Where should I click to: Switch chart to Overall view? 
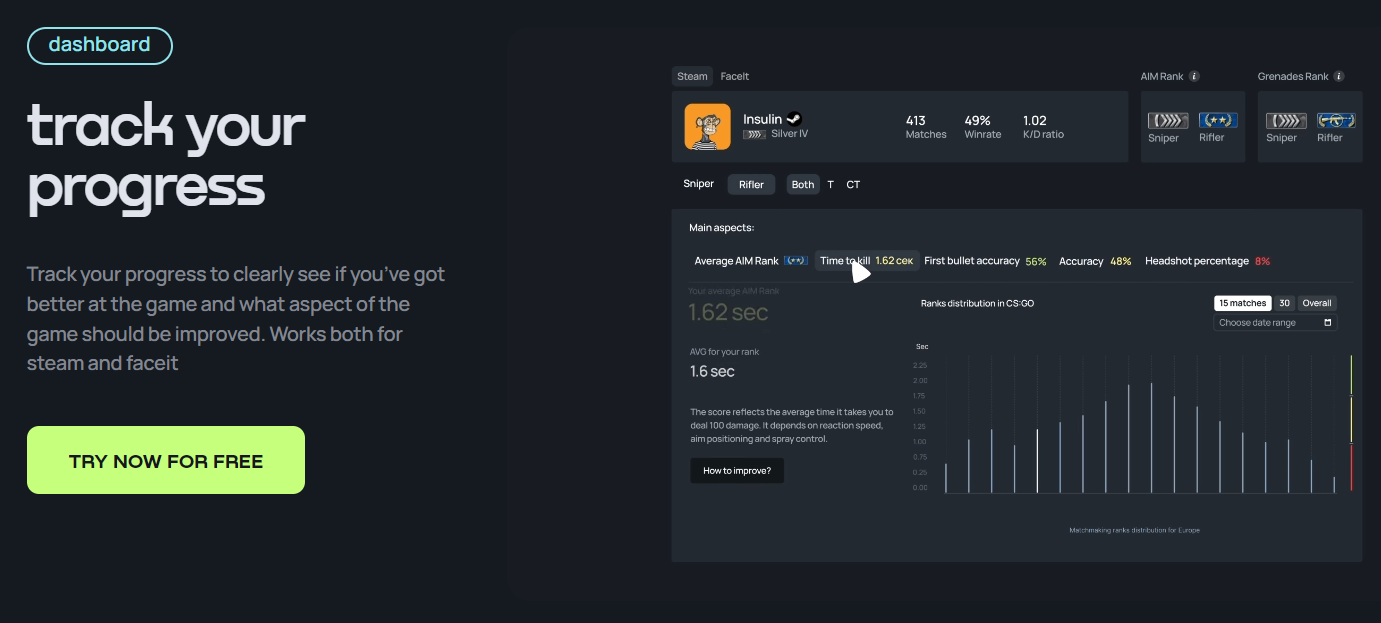[x=1316, y=303]
